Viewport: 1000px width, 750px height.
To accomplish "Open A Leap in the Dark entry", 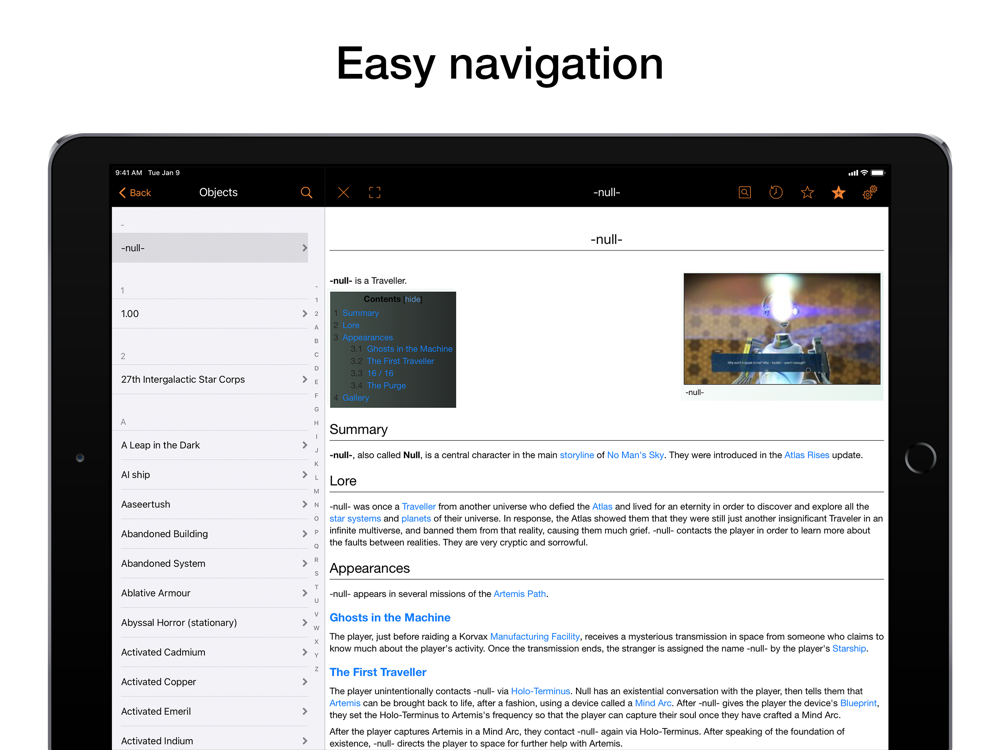I will pos(210,445).
